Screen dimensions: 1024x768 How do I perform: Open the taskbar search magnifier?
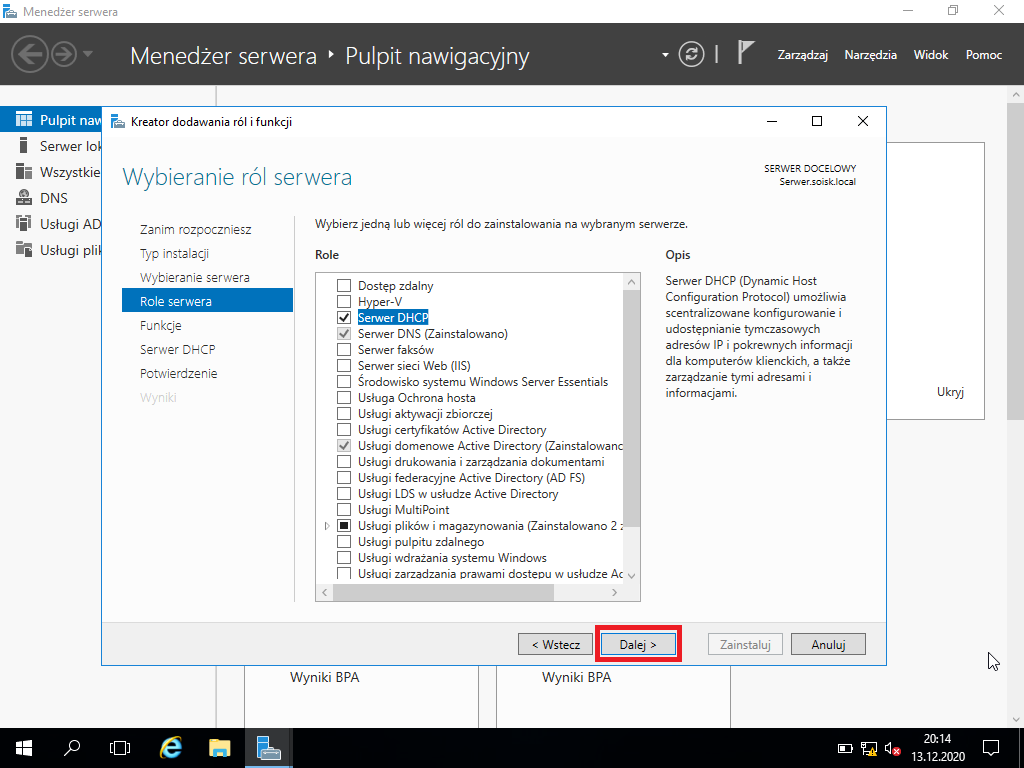coord(72,747)
